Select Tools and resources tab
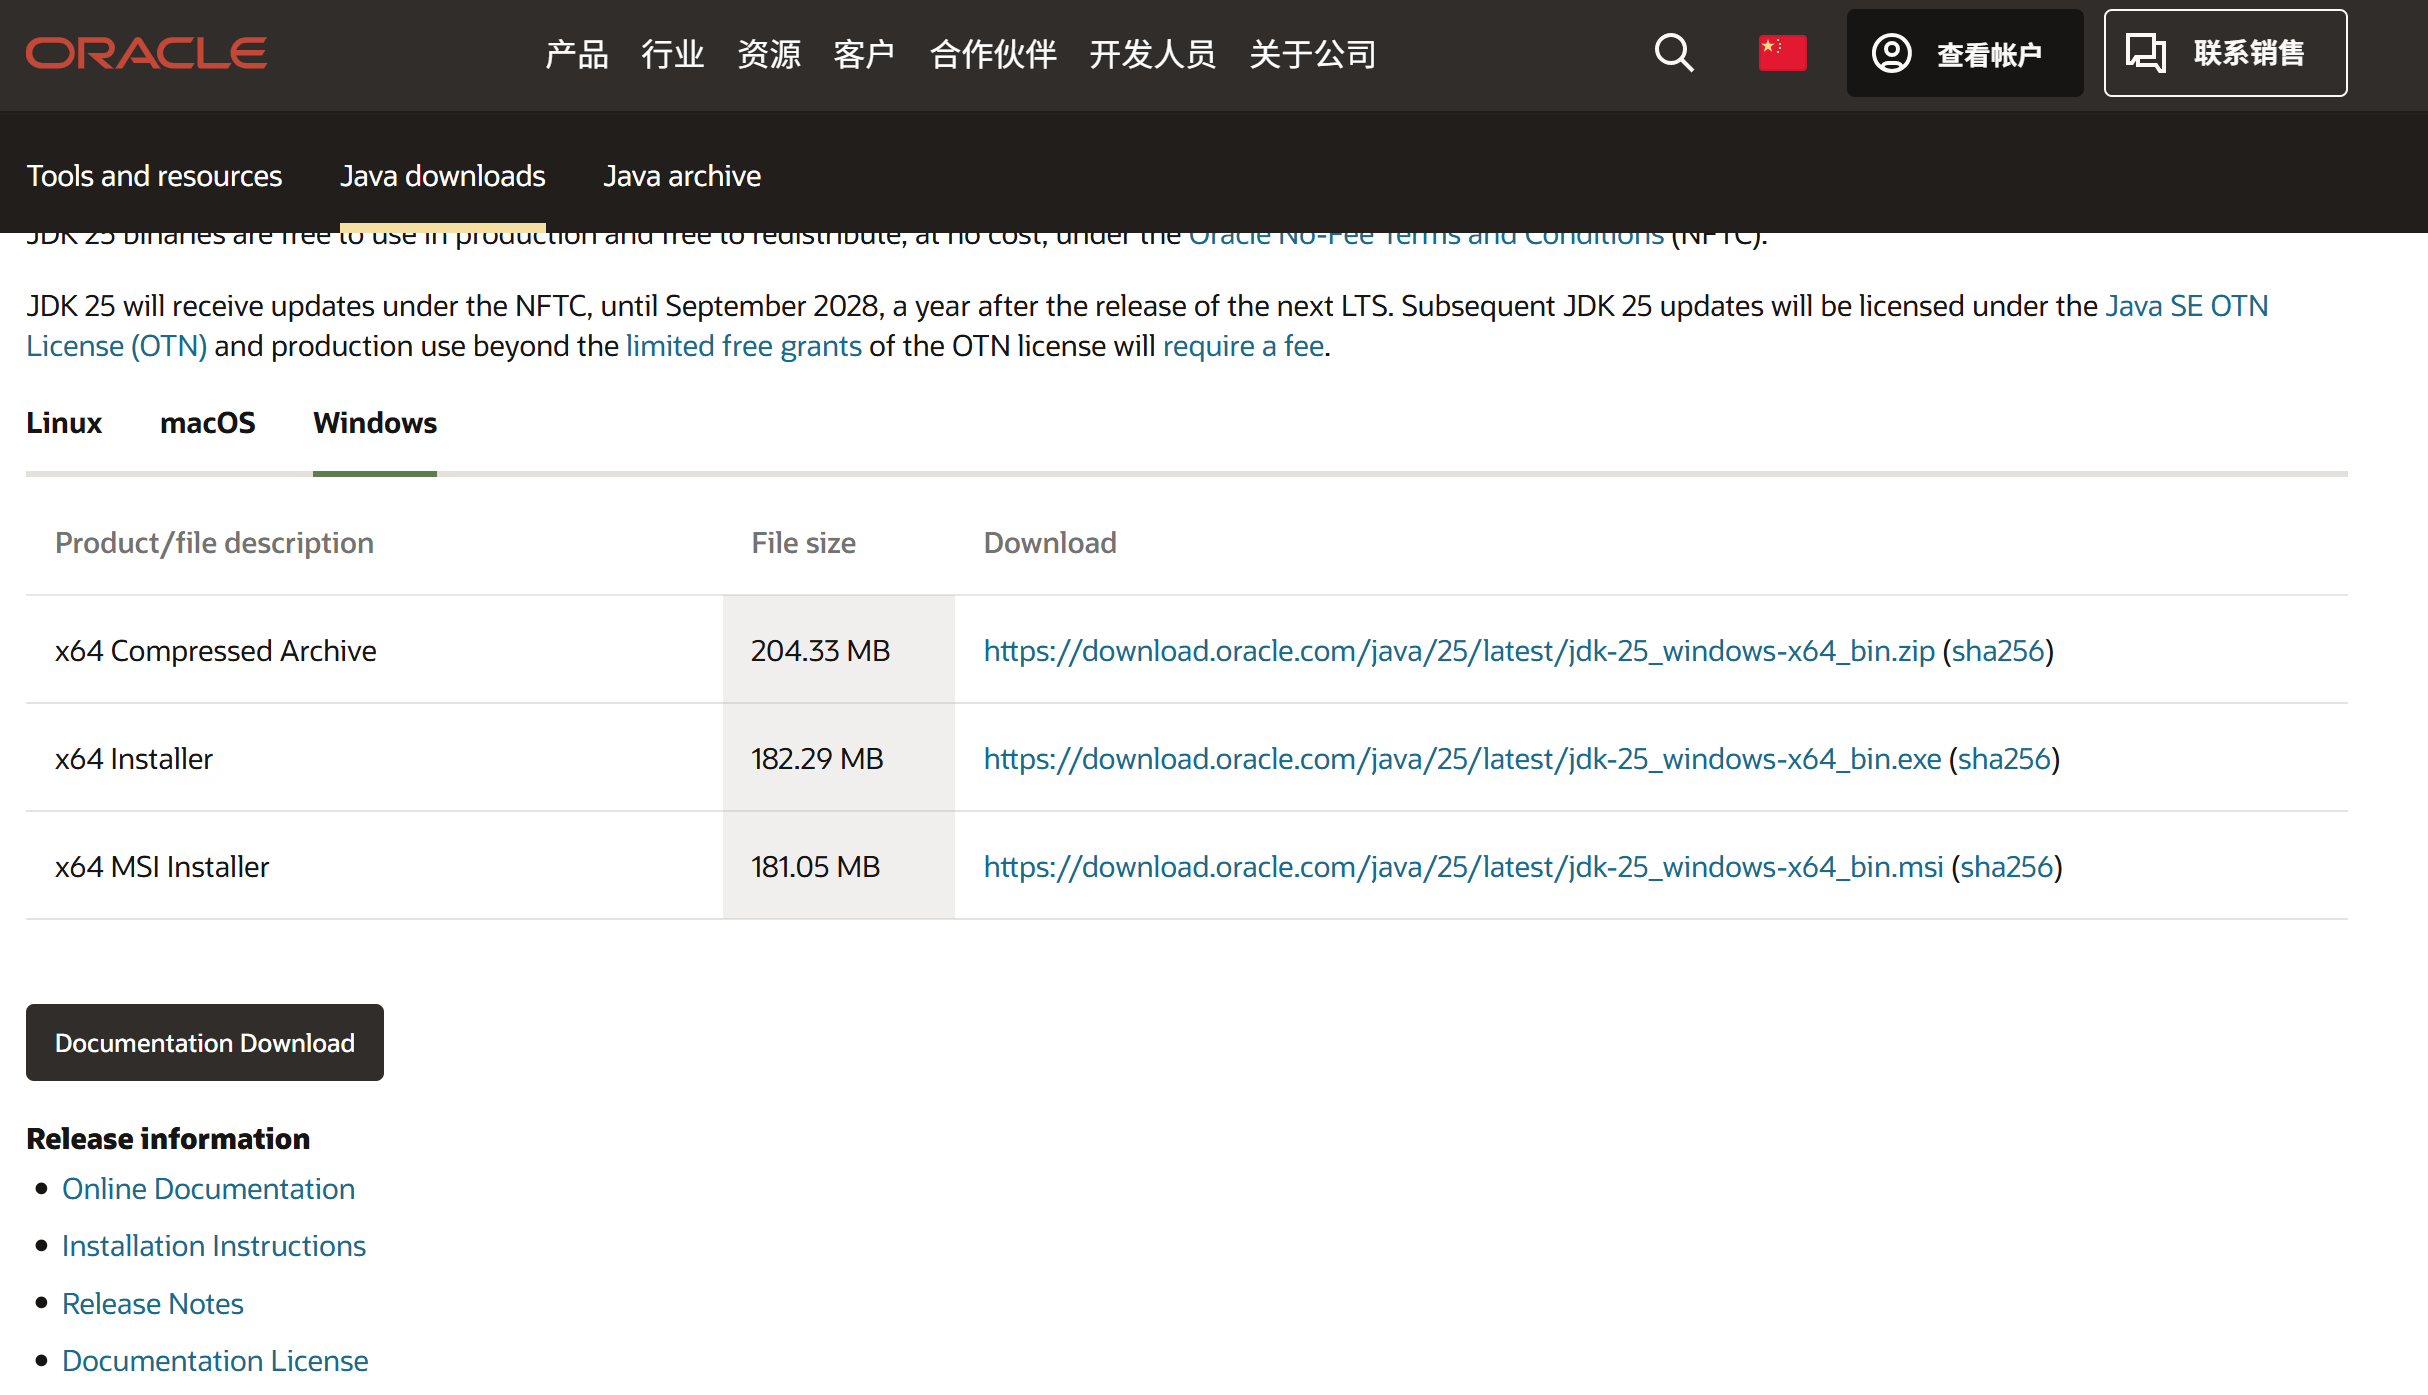Image resolution: width=2428 pixels, height=1395 pixels. 154,176
